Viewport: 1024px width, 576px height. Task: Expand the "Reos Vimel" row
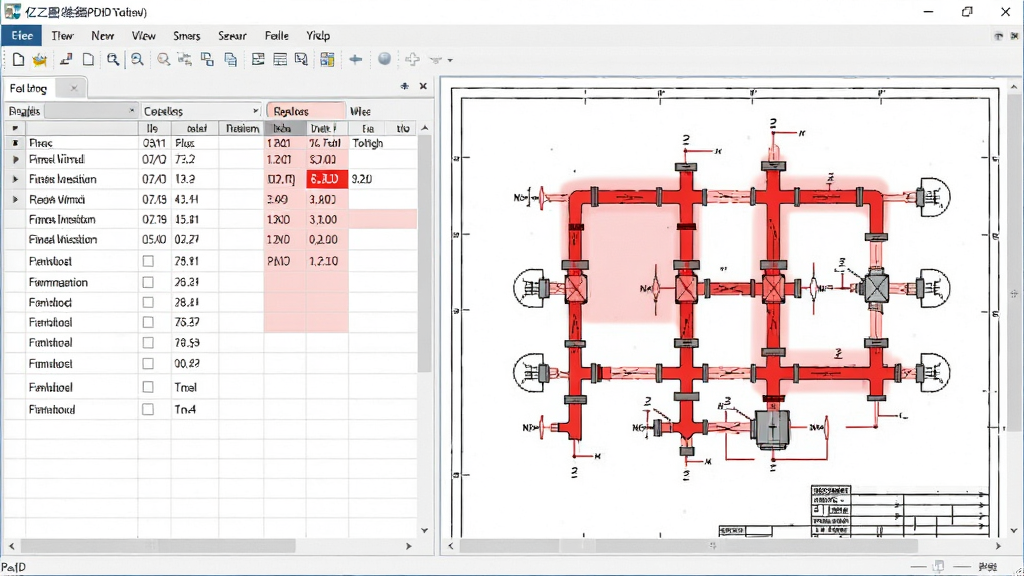[x=16, y=199]
